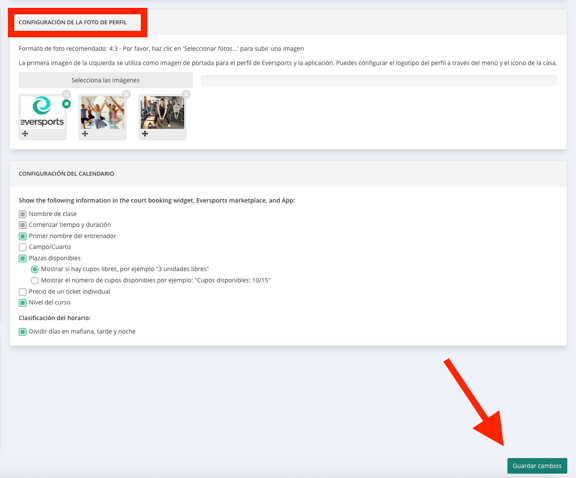Uncheck Primer nombre del entrenador
This screenshot has height=478, width=576.
(x=23, y=236)
